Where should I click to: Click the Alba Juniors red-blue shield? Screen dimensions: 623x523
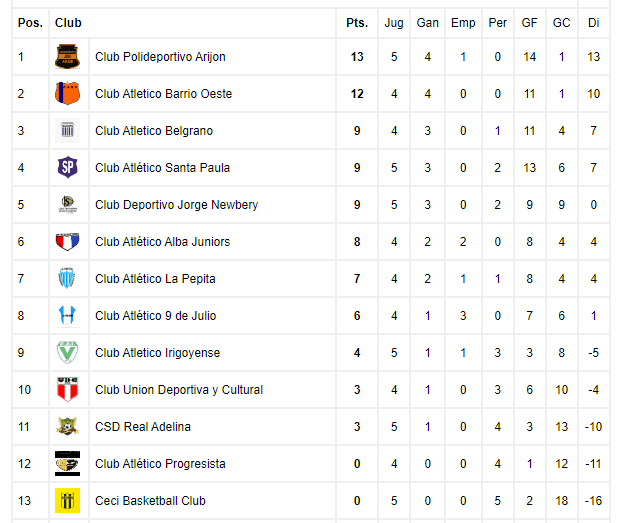[x=67, y=241]
